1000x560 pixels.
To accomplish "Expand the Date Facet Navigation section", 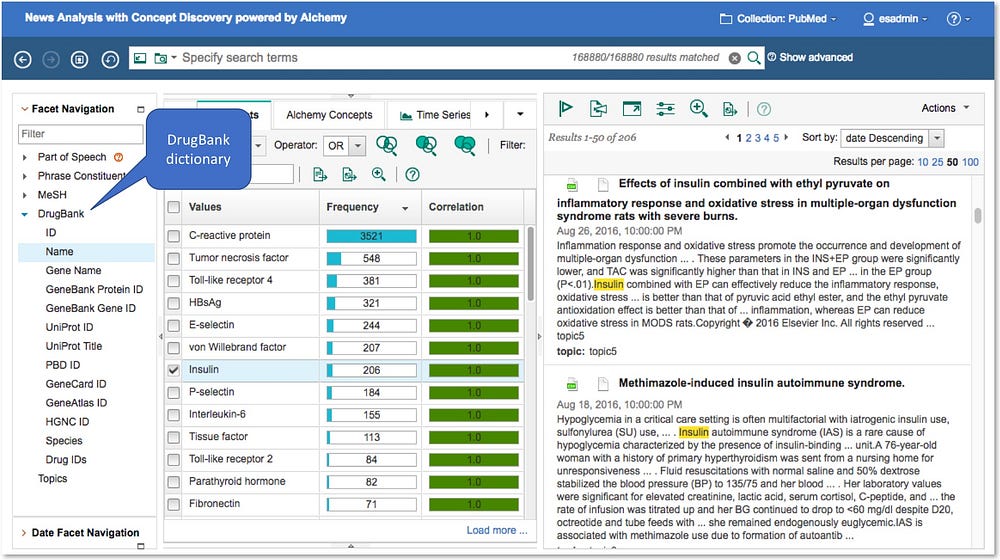I will pyautogui.click(x=24, y=533).
